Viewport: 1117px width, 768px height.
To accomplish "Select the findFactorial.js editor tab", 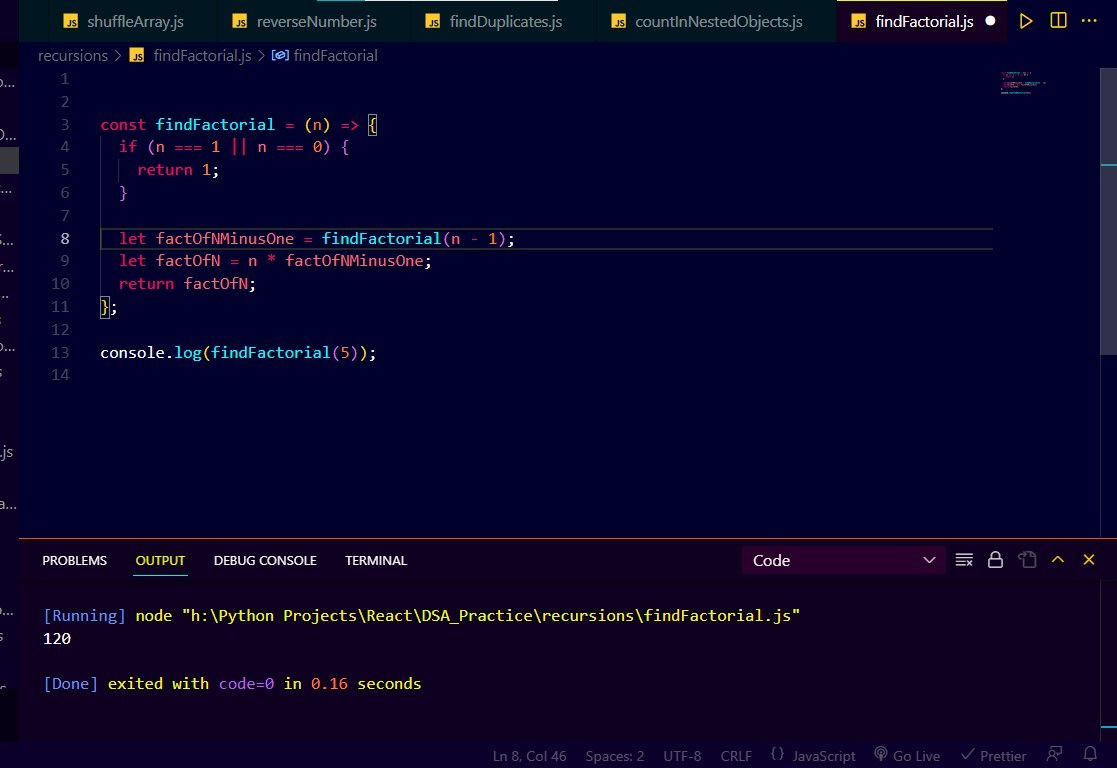I will 923,21.
